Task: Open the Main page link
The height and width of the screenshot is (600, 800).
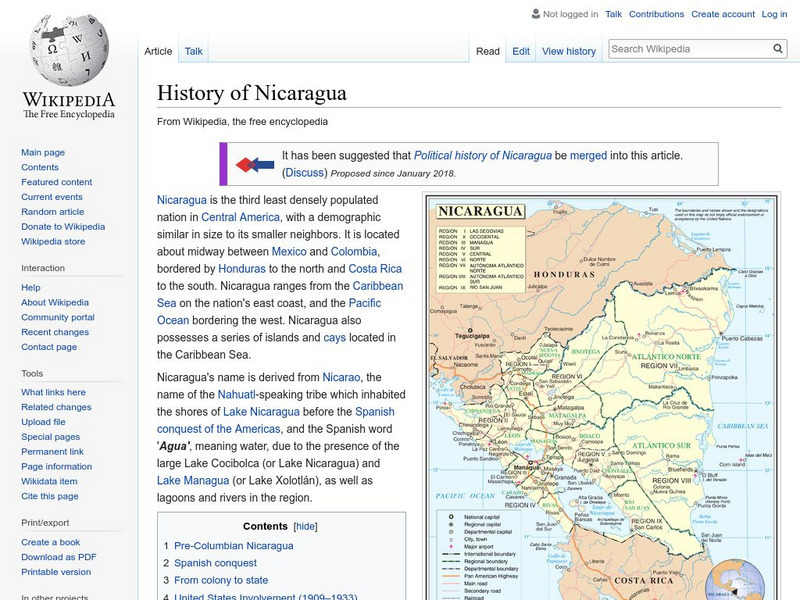Action: [44, 150]
